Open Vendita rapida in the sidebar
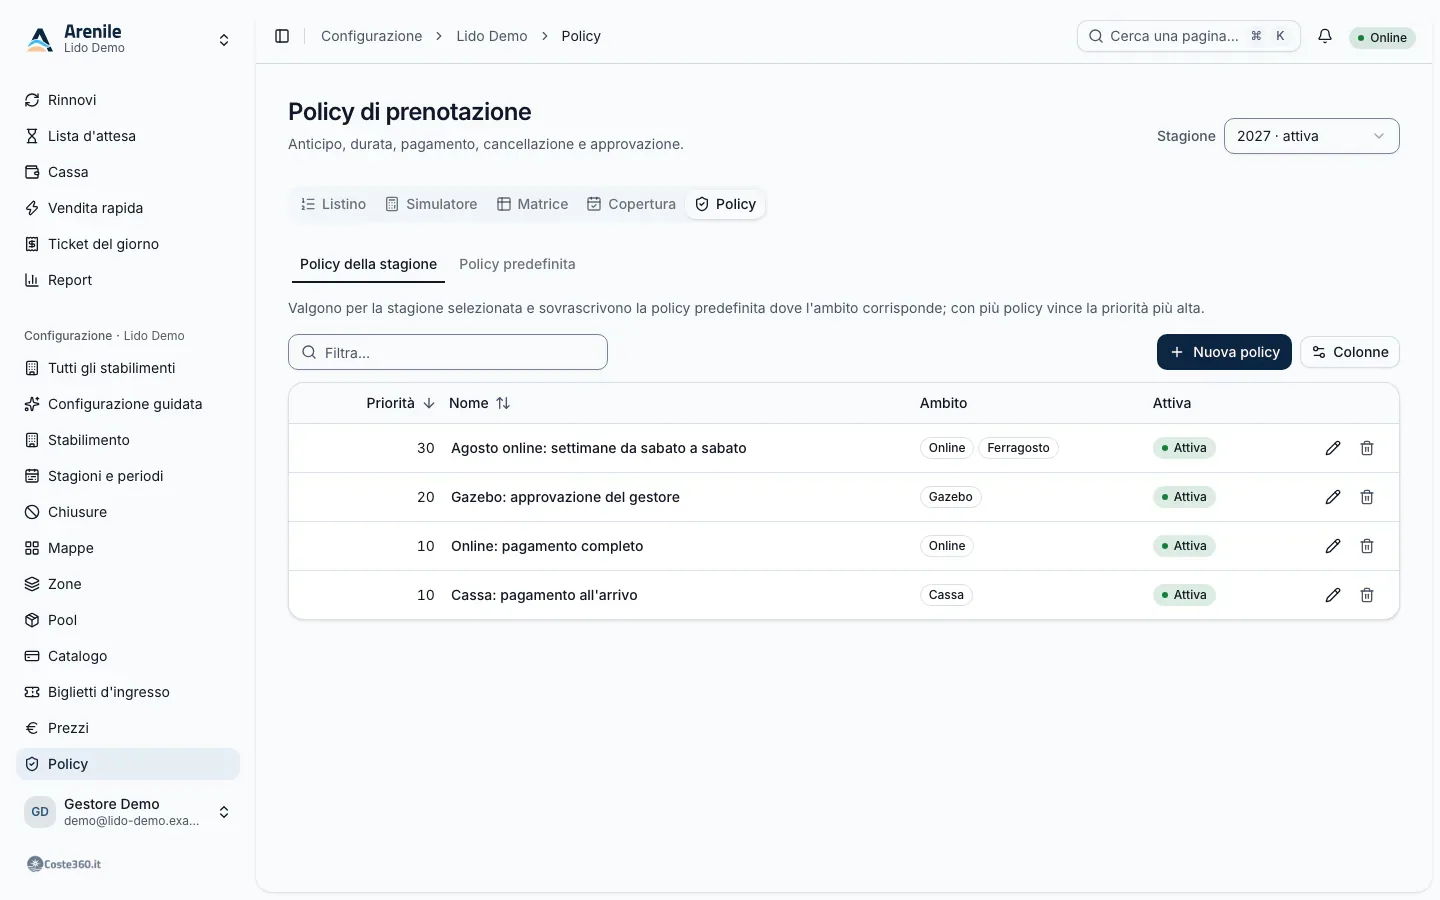The width and height of the screenshot is (1440, 900). pos(128,208)
